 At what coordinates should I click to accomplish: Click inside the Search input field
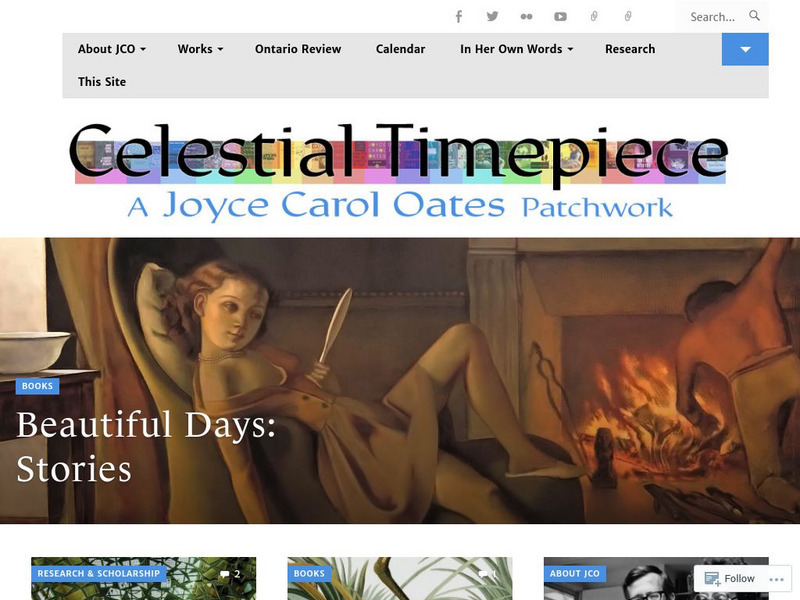(x=710, y=15)
